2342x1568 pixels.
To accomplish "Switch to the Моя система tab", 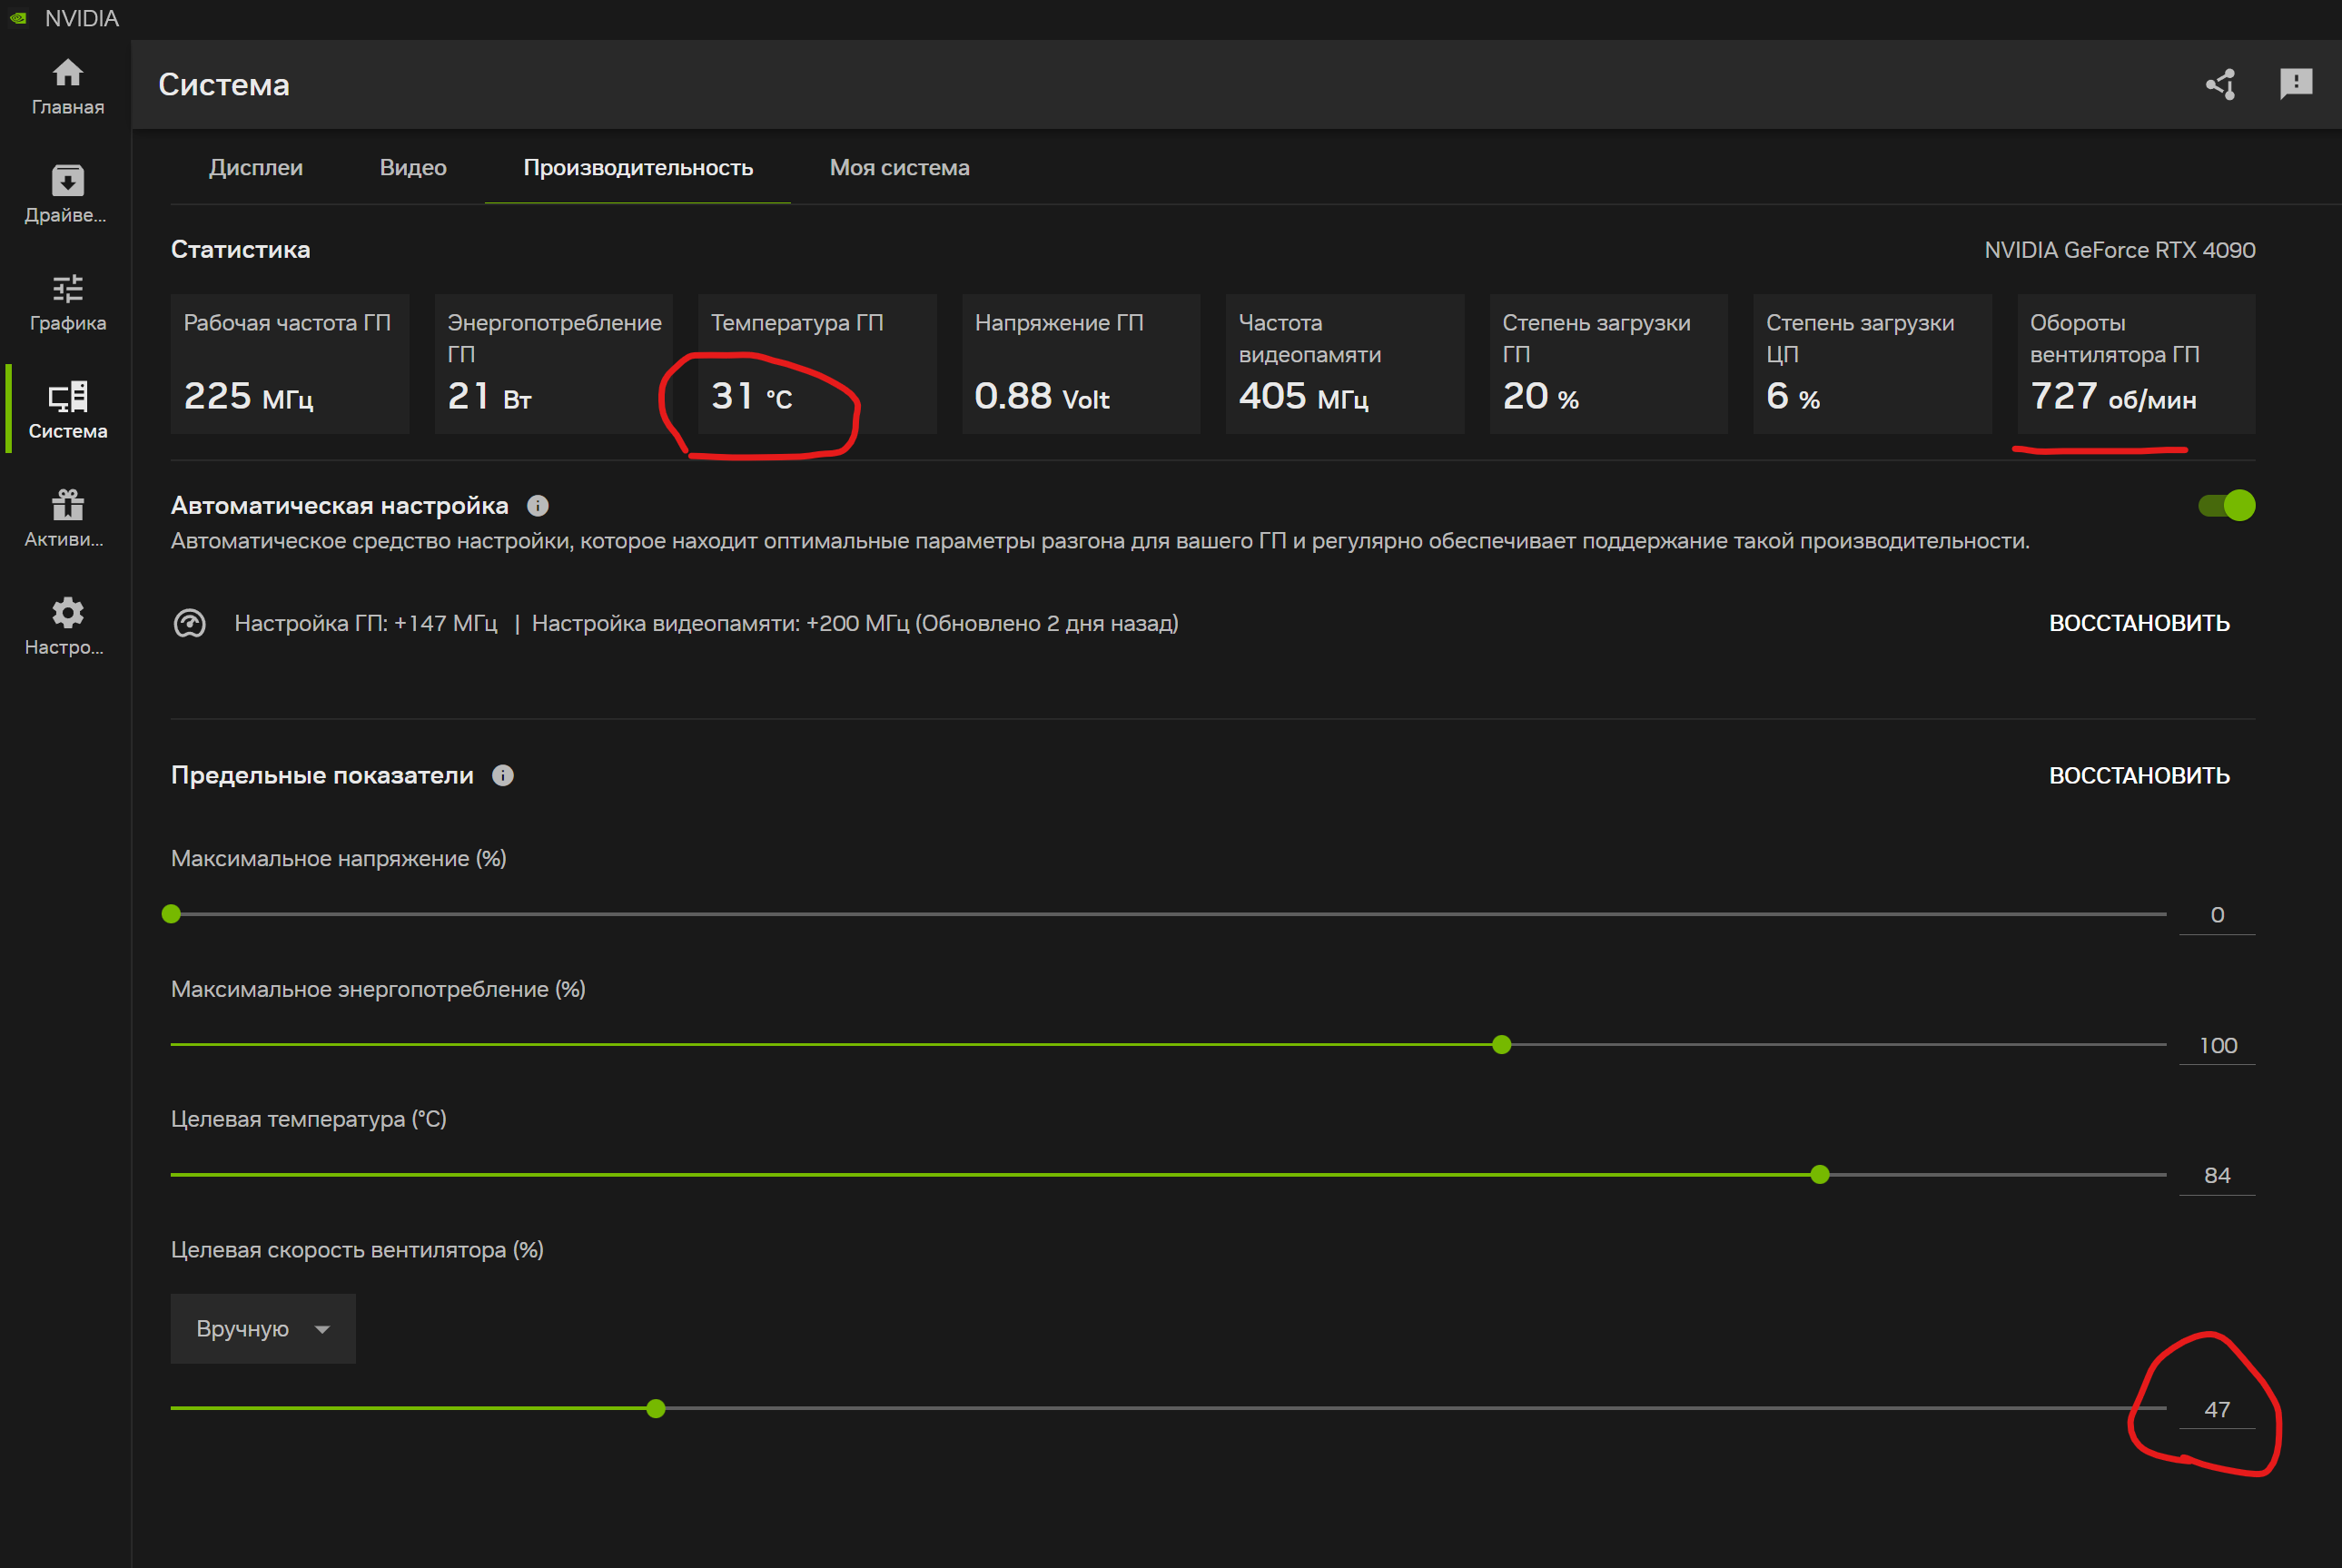I will point(900,168).
